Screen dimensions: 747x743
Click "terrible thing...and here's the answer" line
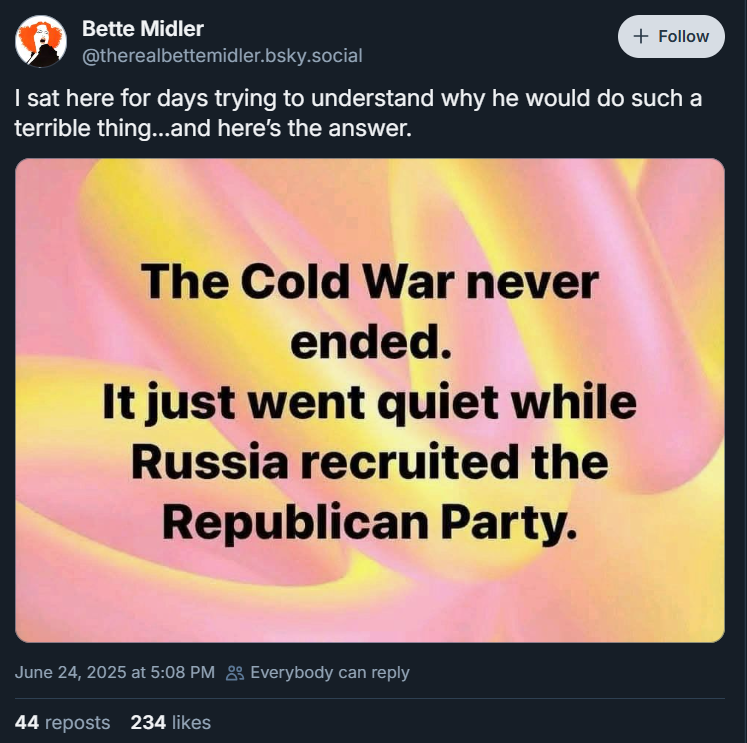tap(213, 129)
